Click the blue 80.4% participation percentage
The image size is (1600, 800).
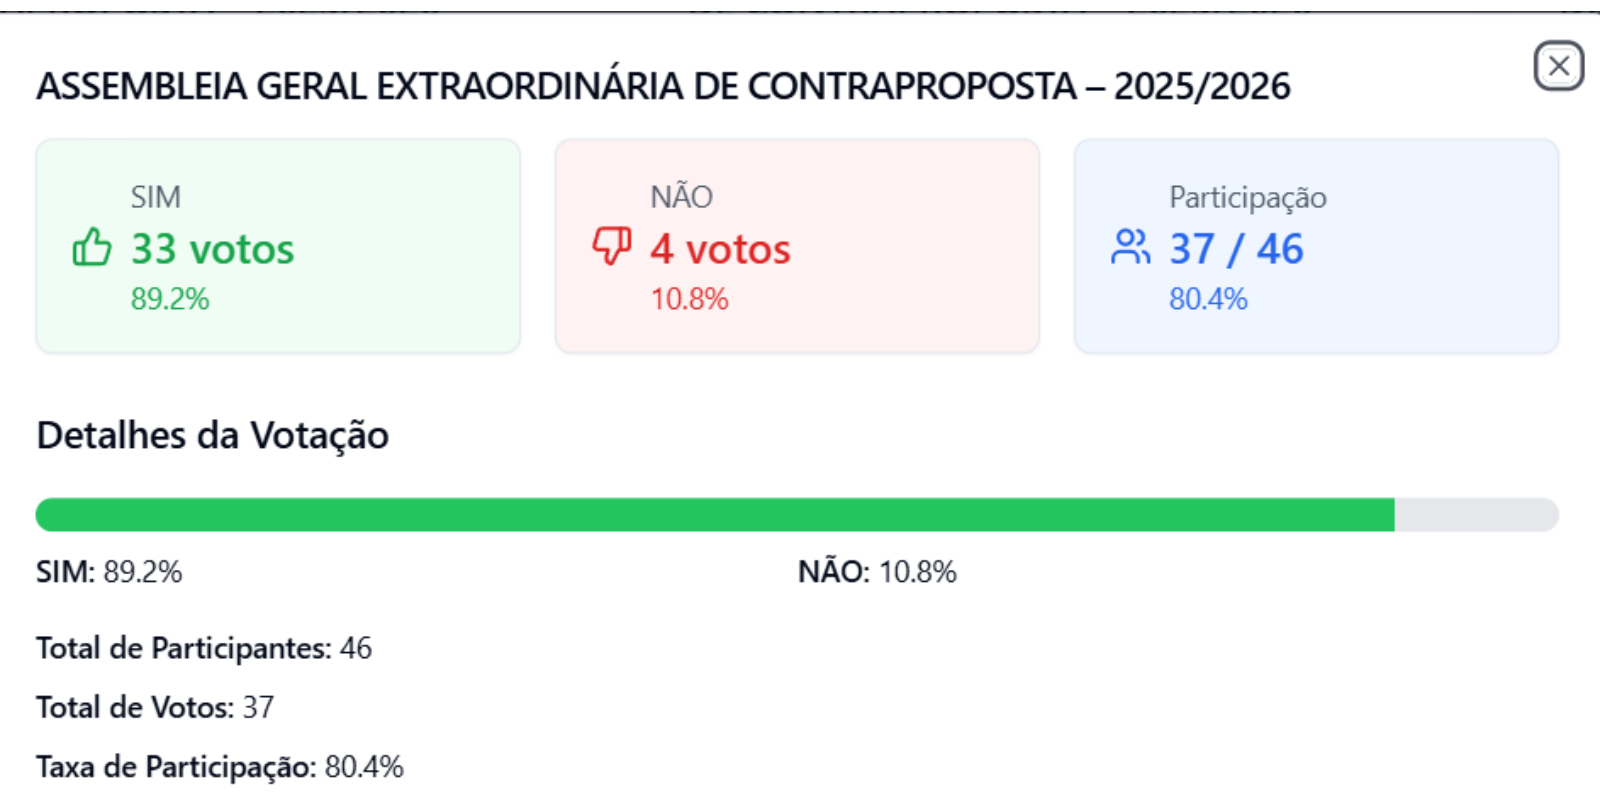(x=1208, y=299)
